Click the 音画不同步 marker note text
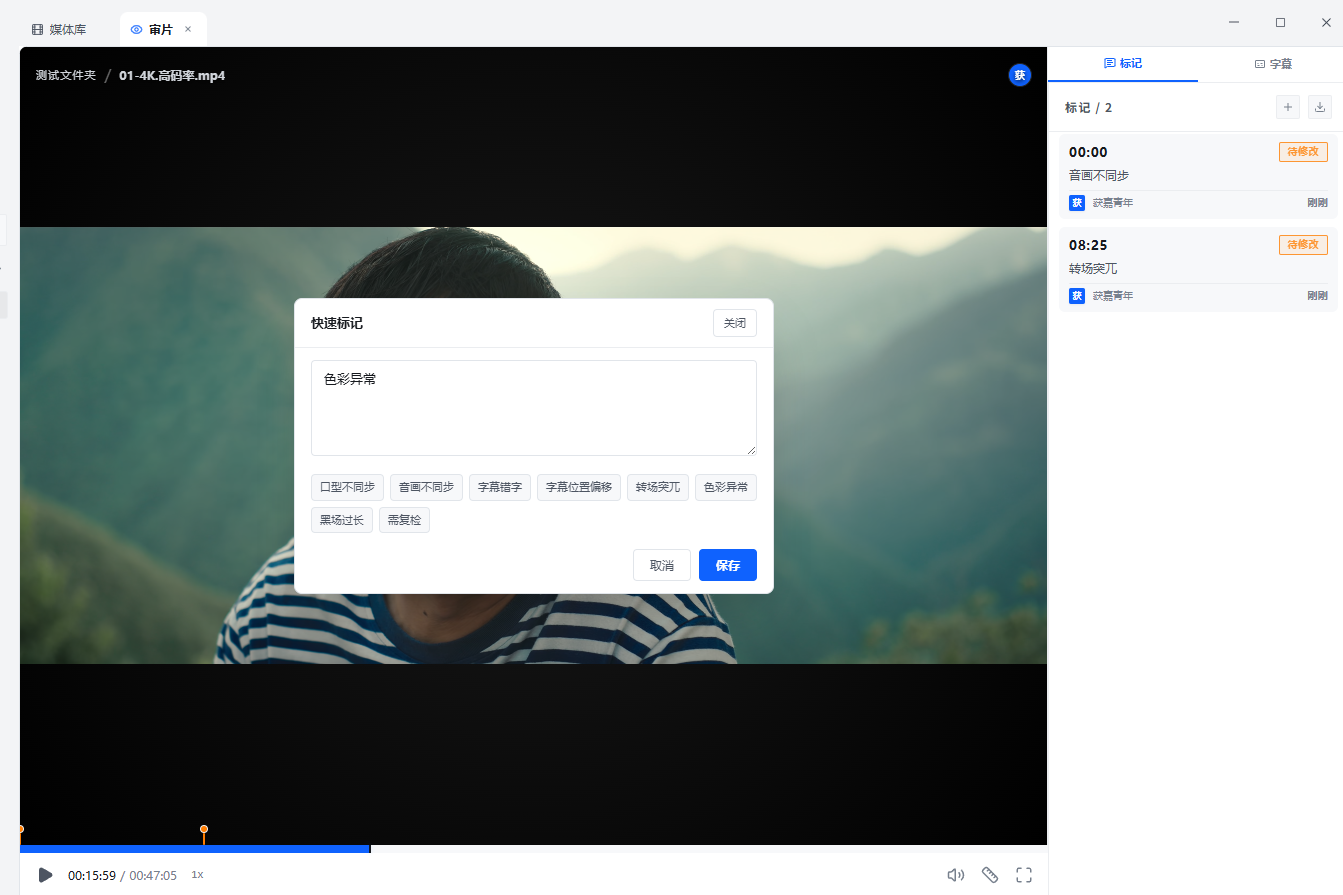 coord(1099,176)
